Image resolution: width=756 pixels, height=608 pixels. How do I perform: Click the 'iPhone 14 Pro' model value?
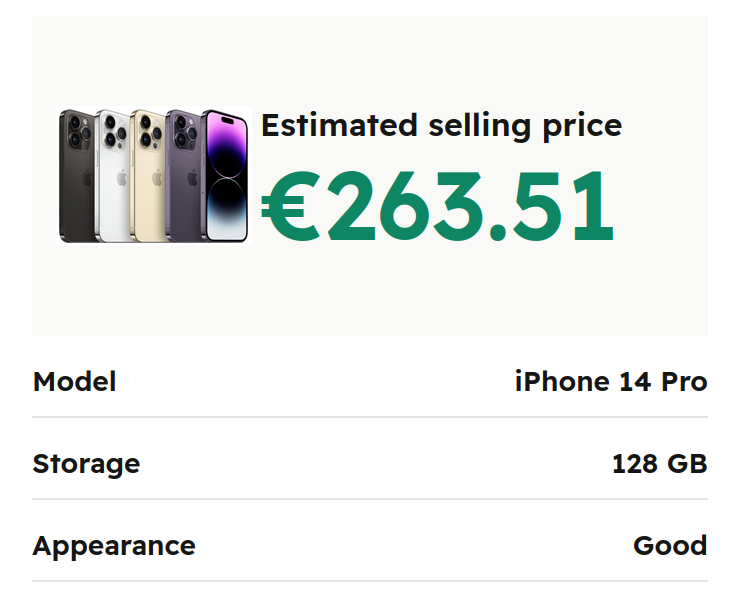tap(610, 382)
